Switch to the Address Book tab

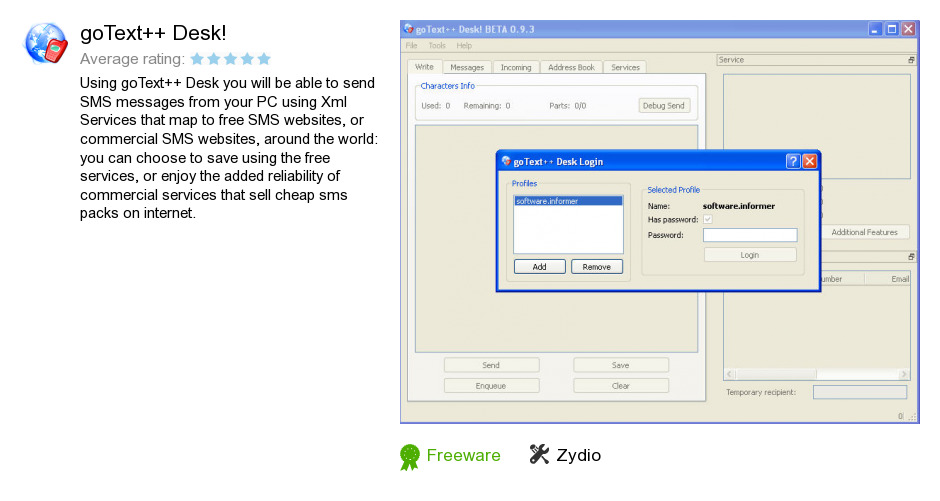[x=571, y=68]
